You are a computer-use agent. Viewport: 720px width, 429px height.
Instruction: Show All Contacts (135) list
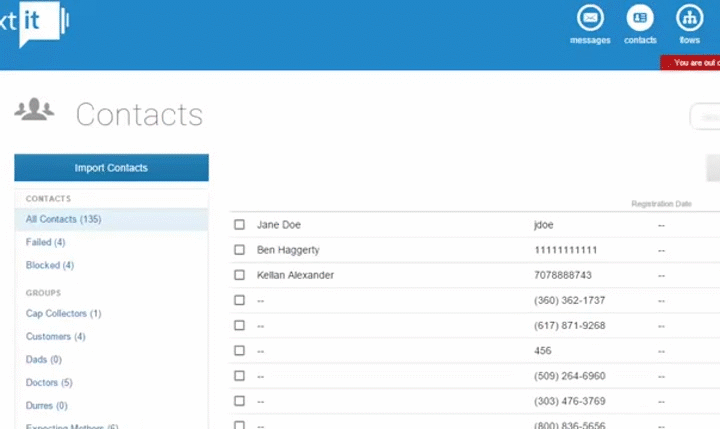63,219
